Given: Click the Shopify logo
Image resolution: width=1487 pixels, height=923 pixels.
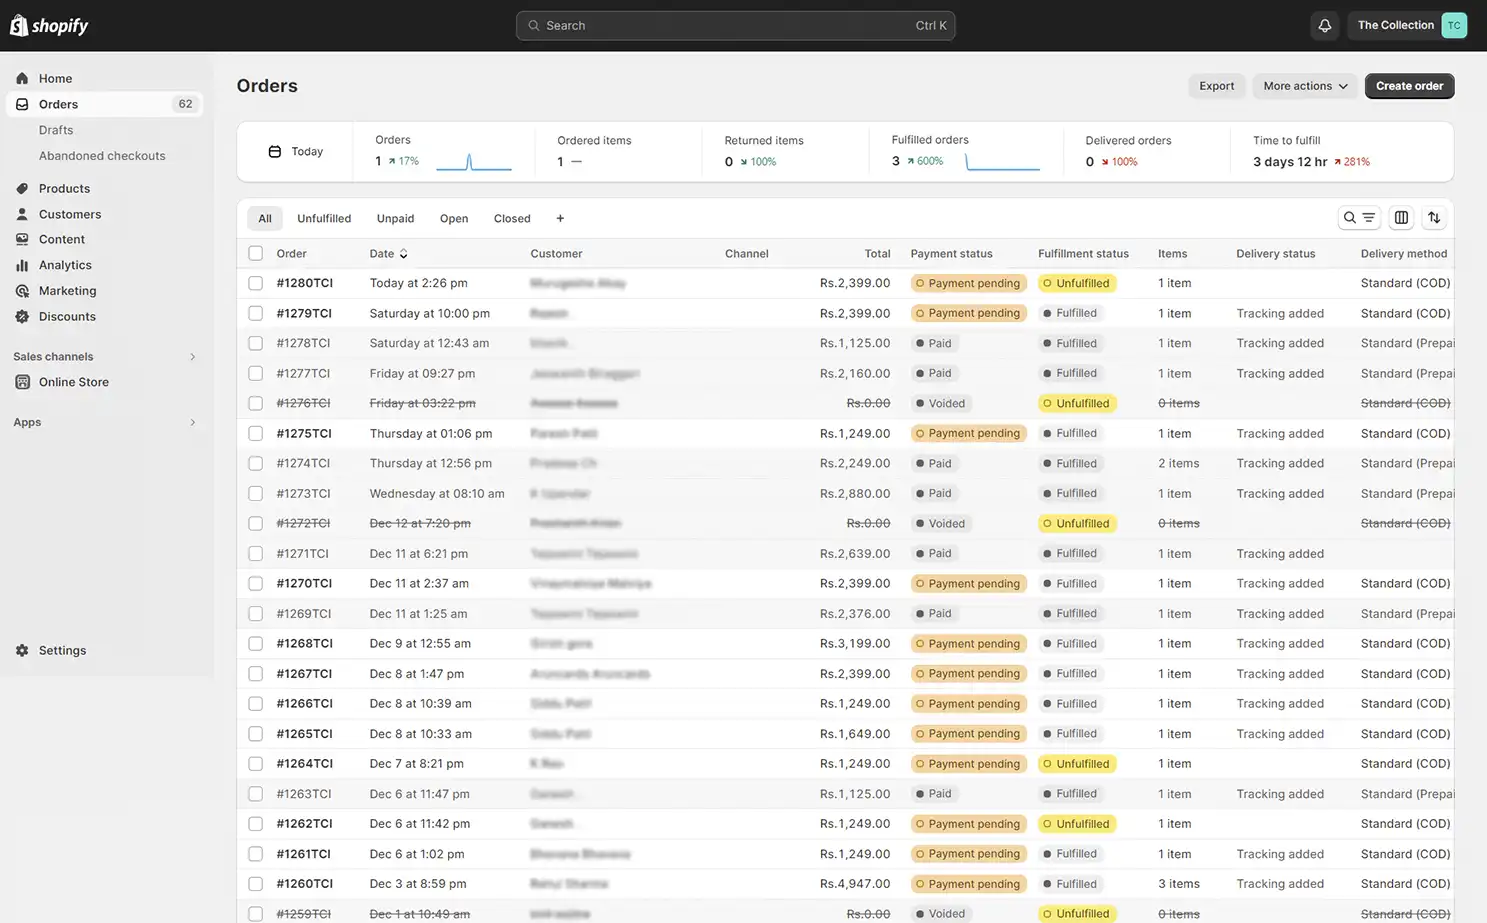Looking at the screenshot, I should pos(48,25).
